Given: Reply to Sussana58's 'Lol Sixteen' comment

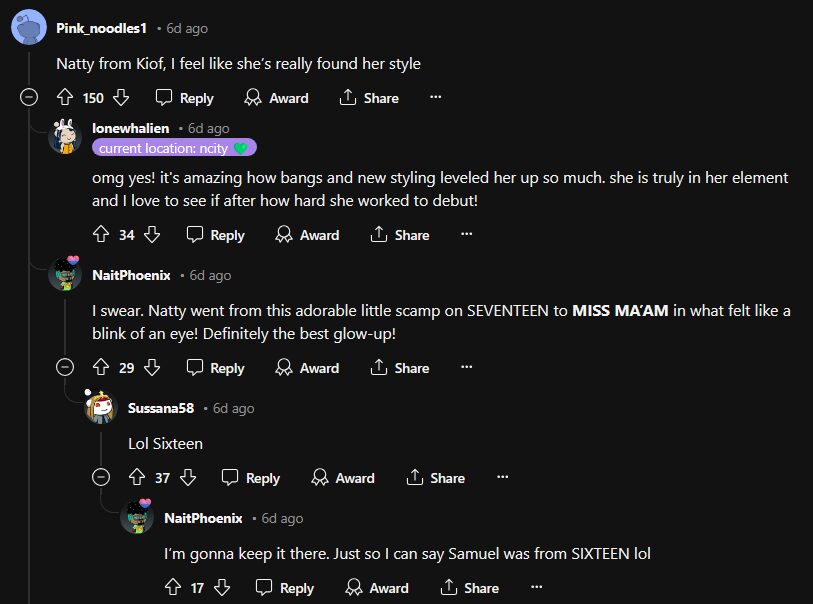Looking at the screenshot, I should pyautogui.click(x=251, y=478).
